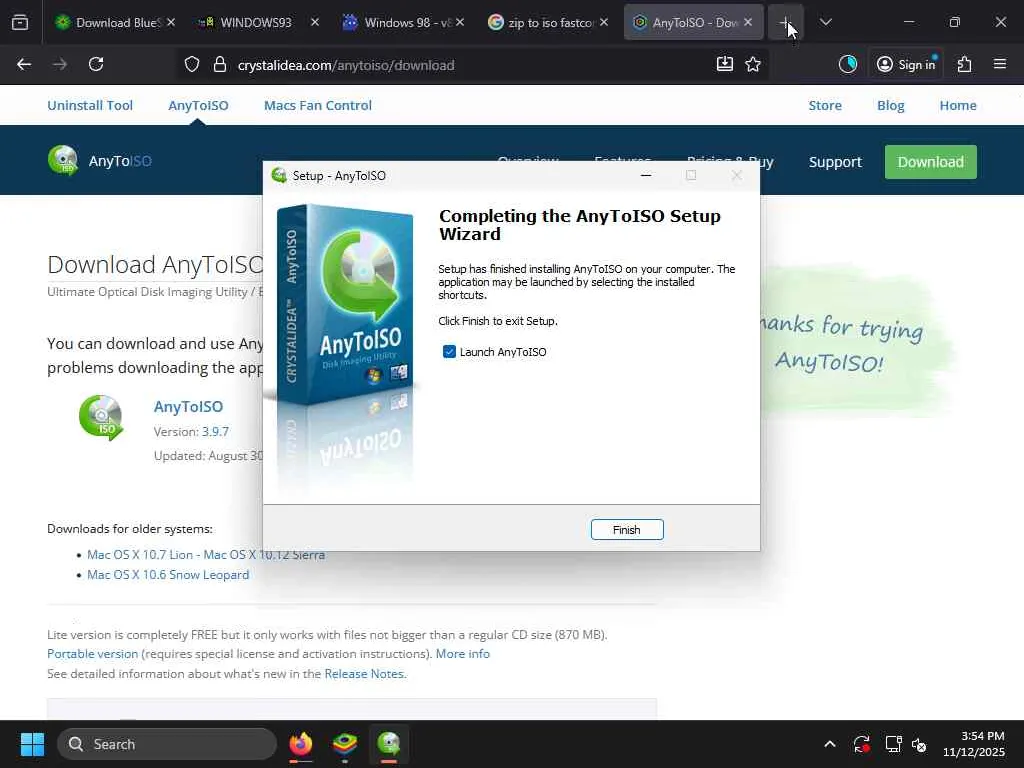
Task: Close the Windows 98 tab
Action: [460, 22]
